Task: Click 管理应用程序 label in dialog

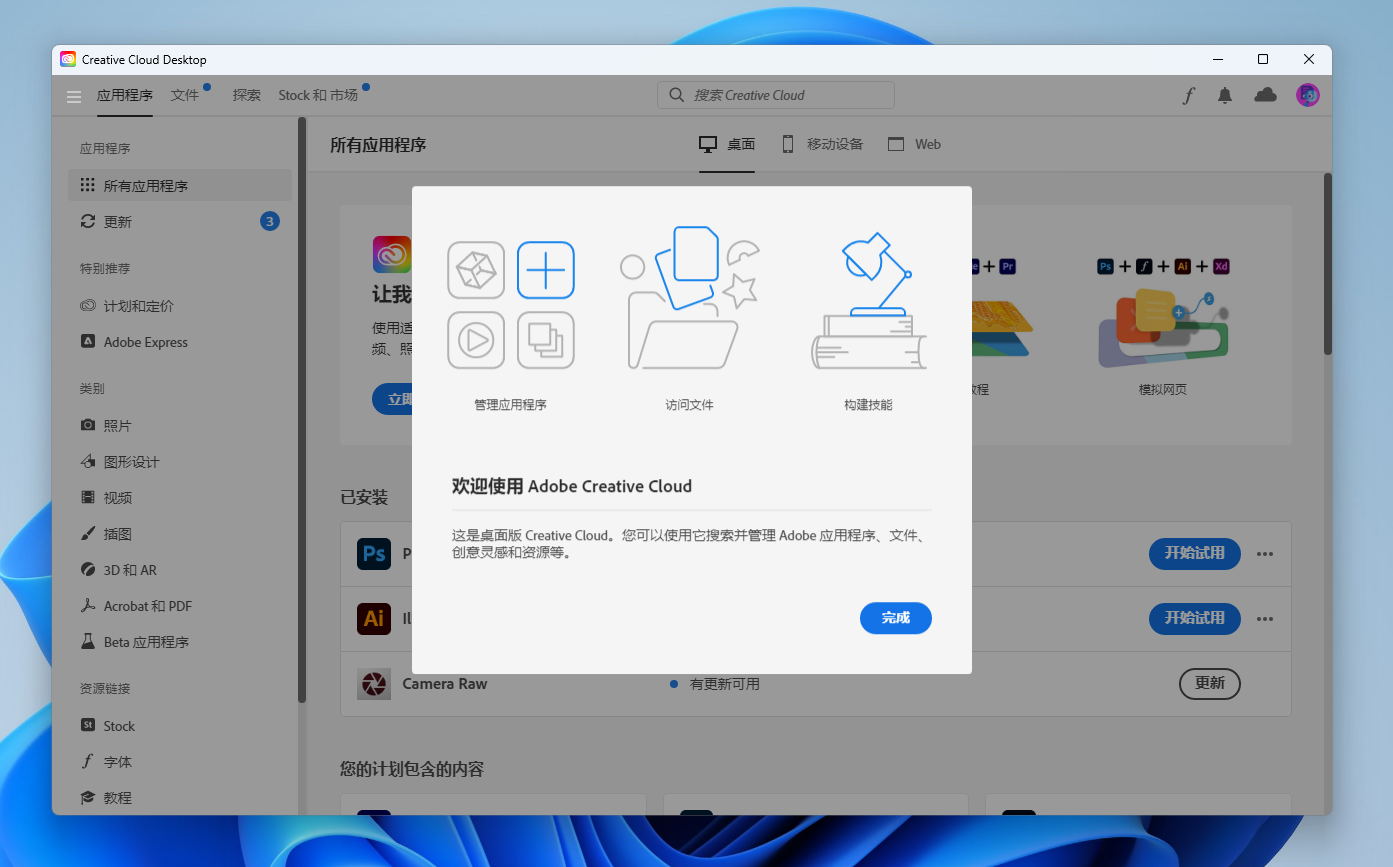Action: pyautogui.click(x=511, y=405)
